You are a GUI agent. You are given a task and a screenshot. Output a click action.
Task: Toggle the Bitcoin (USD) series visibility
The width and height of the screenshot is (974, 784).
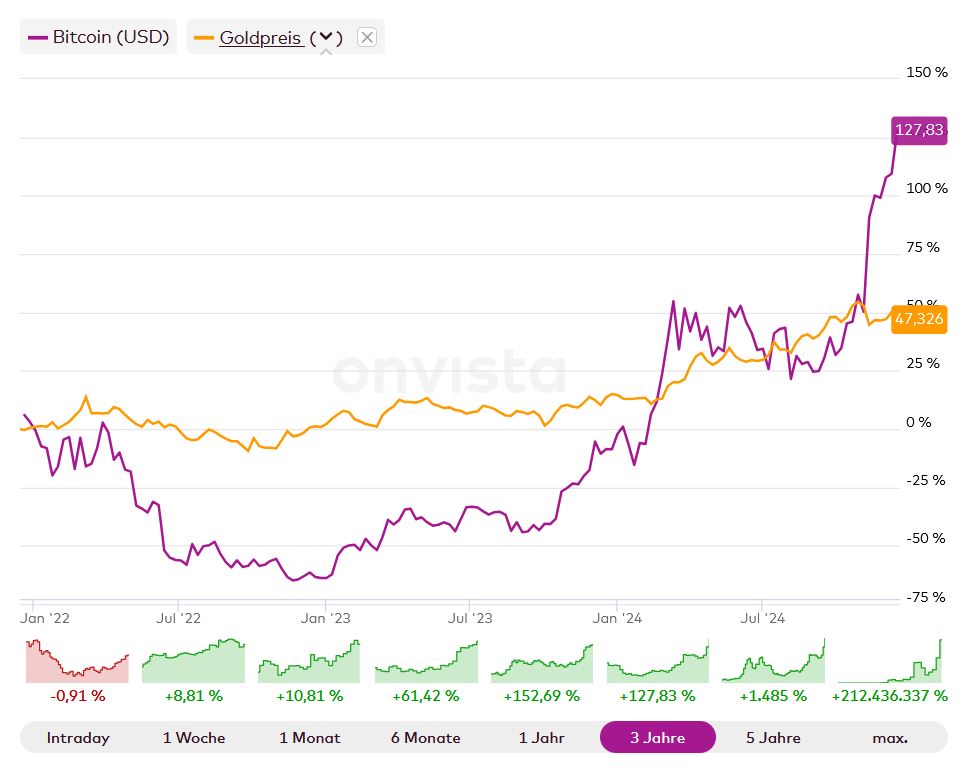point(97,36)
